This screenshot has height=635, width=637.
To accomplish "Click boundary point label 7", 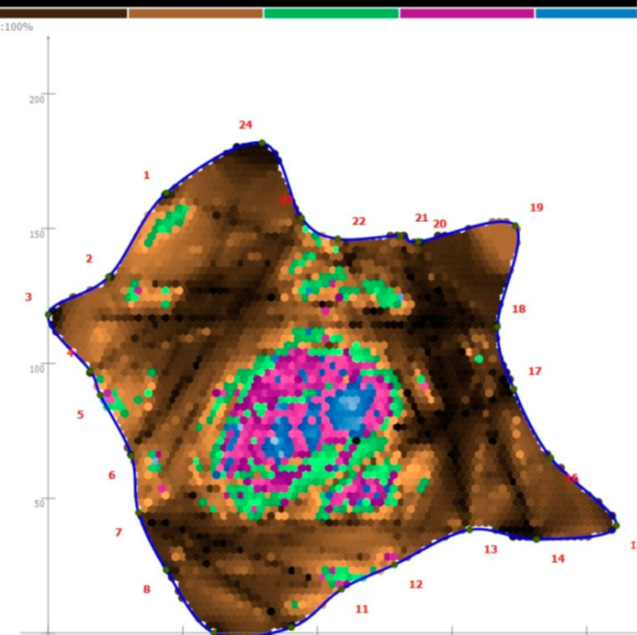I will (118, 532).
